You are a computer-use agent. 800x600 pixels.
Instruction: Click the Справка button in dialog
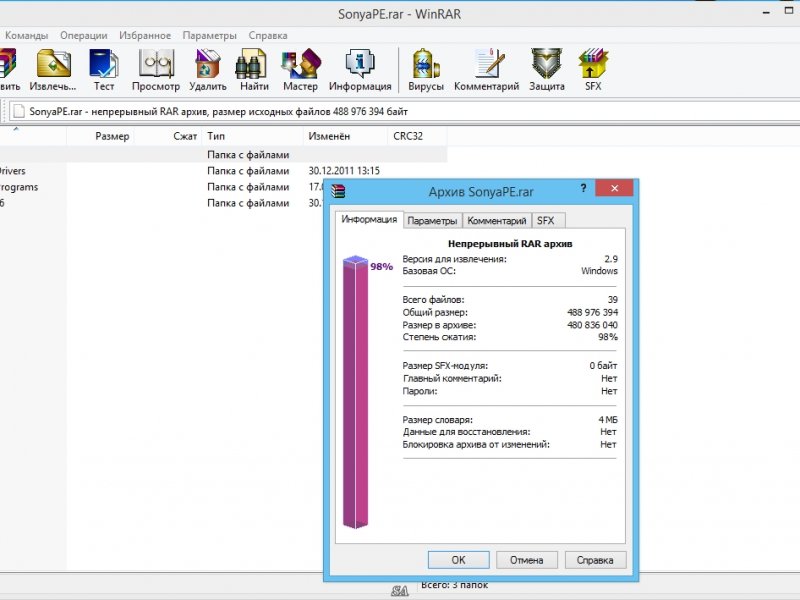pos(595,560)
